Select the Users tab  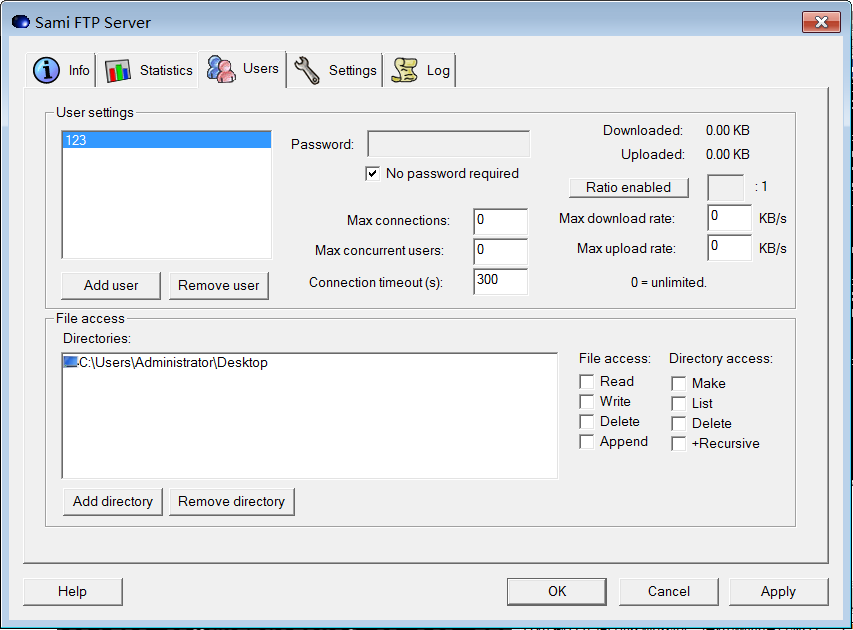coord(243,69)
